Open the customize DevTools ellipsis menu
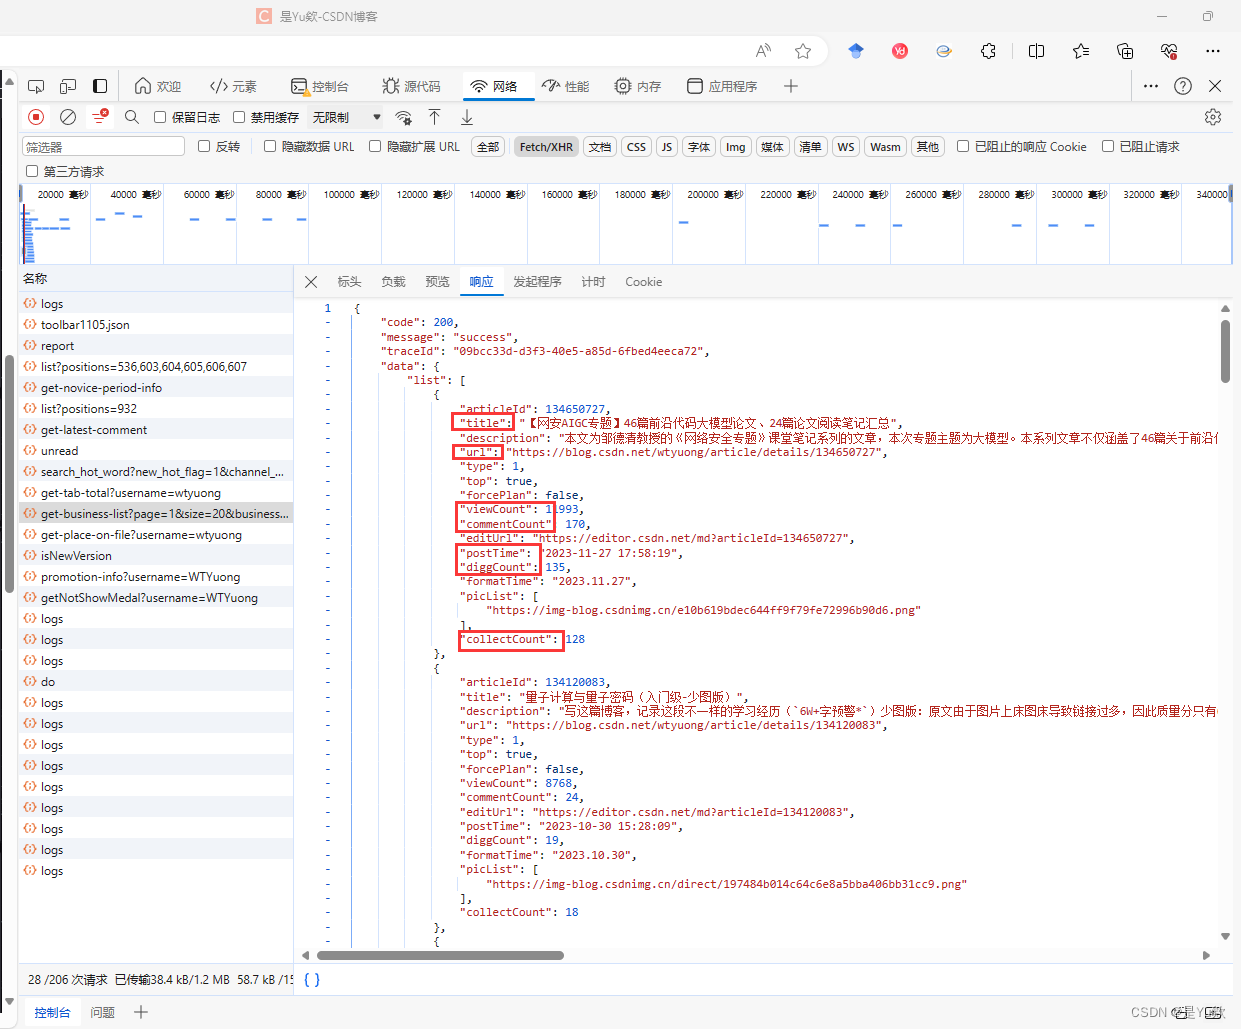The width and height of the screenshot is (1241, 1029). click(1151, 86)
